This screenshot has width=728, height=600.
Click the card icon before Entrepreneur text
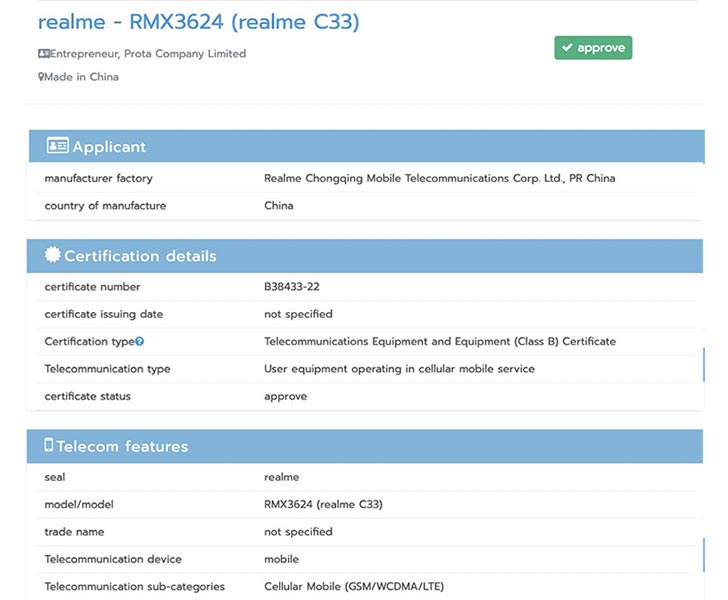click(x=44, y=53)
